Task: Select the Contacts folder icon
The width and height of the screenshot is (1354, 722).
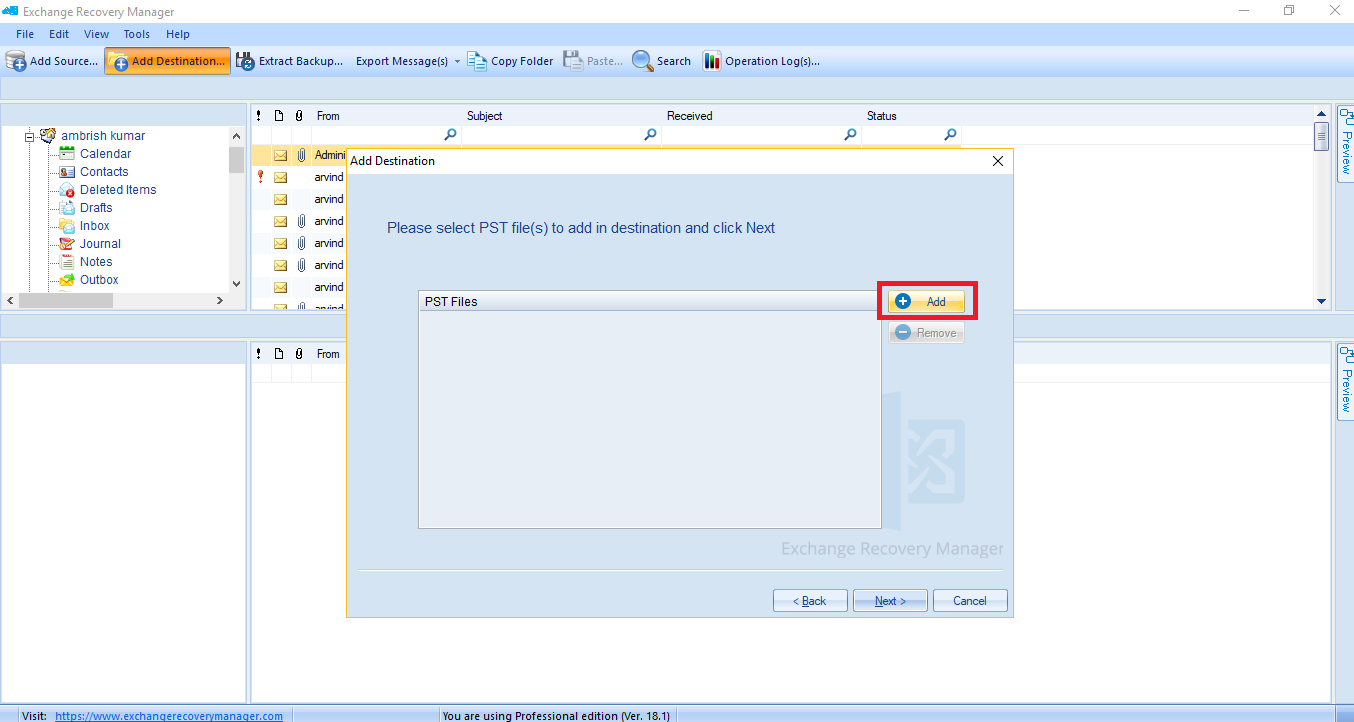Action: (67, 171)
